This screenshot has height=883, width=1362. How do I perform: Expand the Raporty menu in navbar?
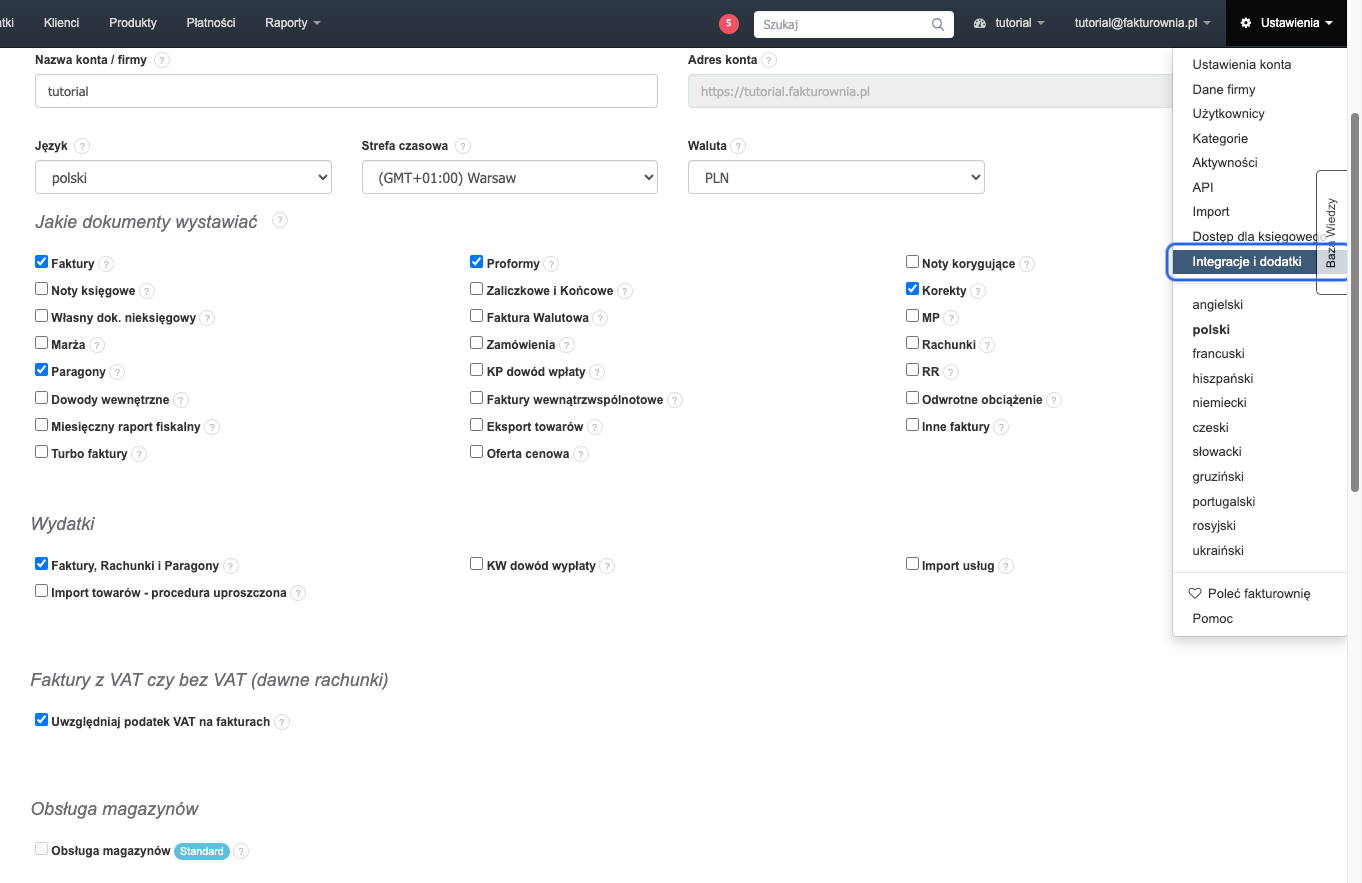pyautogui.click(x=293, y=23)
